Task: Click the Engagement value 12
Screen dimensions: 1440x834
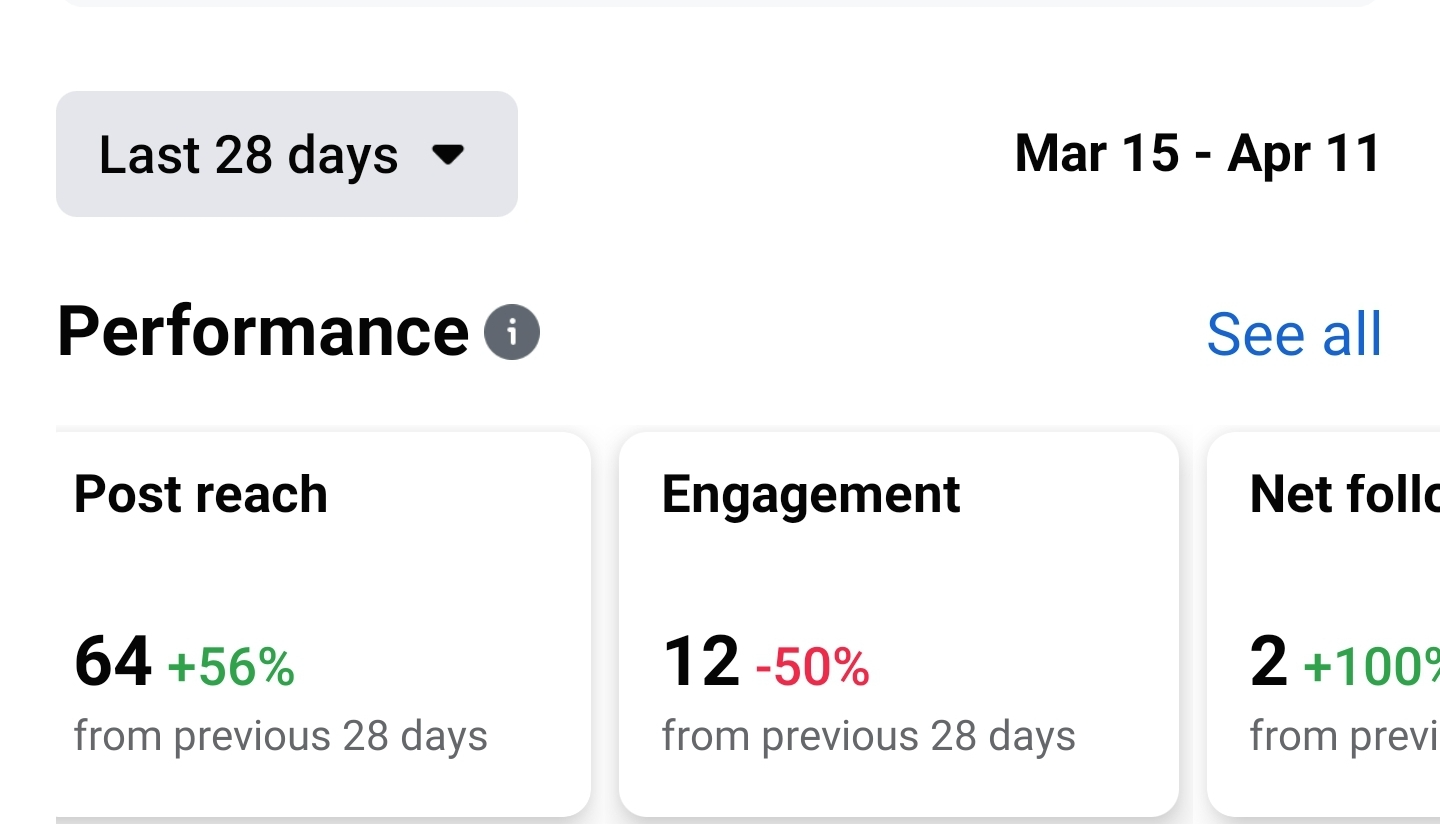Action: coord(700,661)
